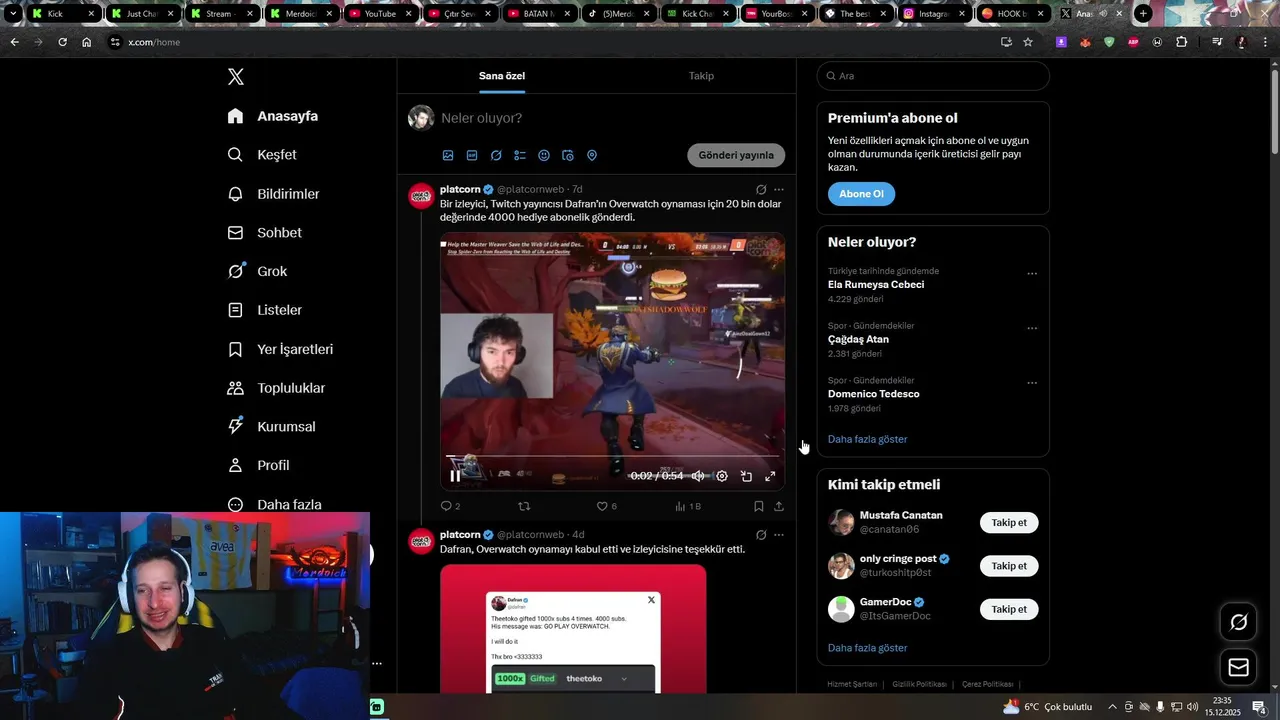1280x720 pixels.
Task: Open video picture-in-picture
Action: coord(746,476)
